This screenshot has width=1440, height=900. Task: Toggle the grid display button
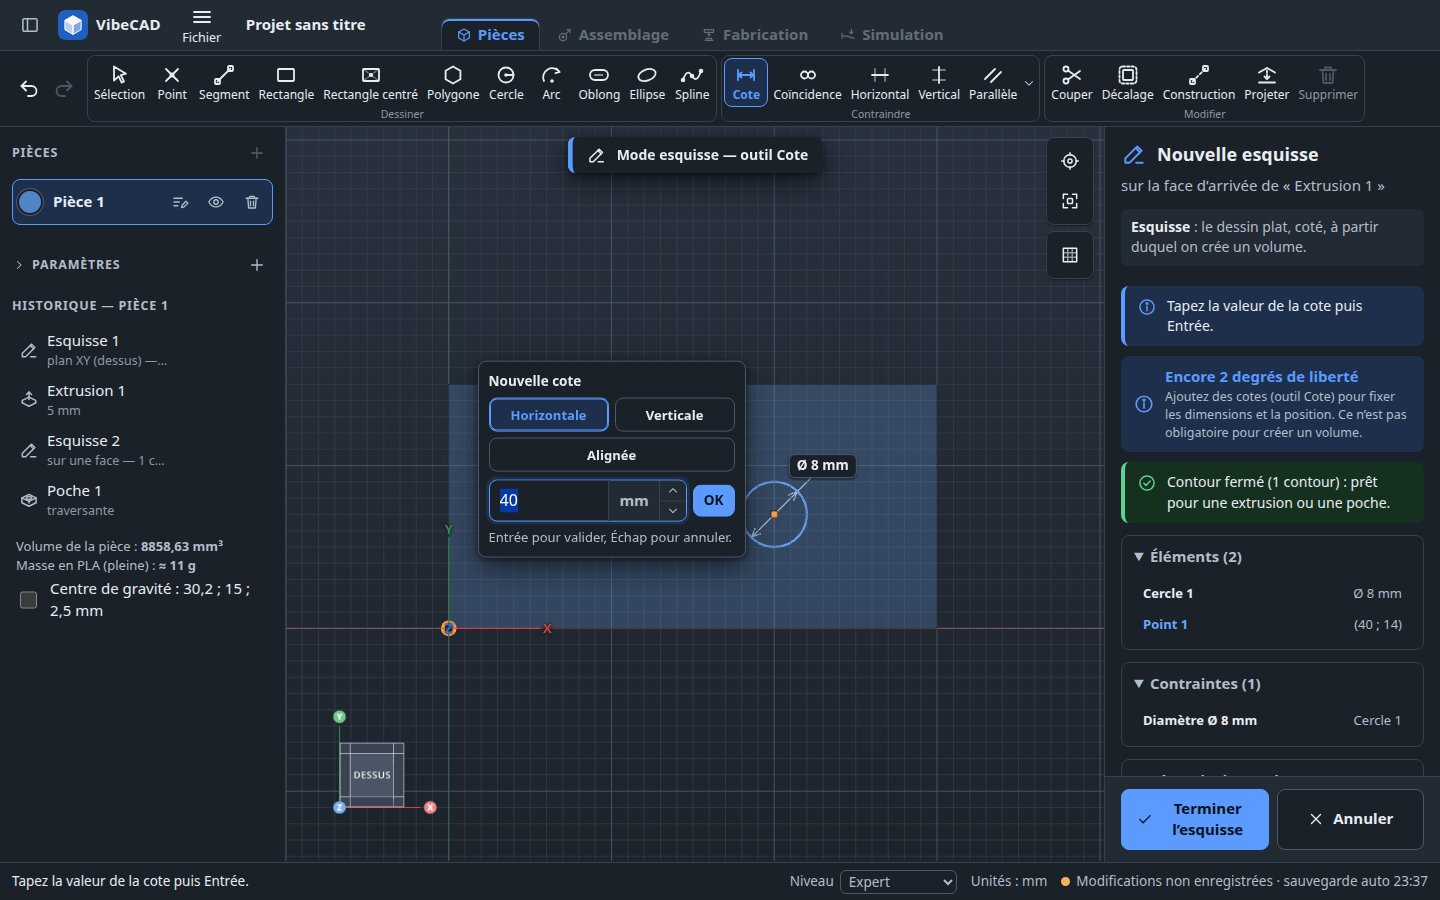[1070, 255]
